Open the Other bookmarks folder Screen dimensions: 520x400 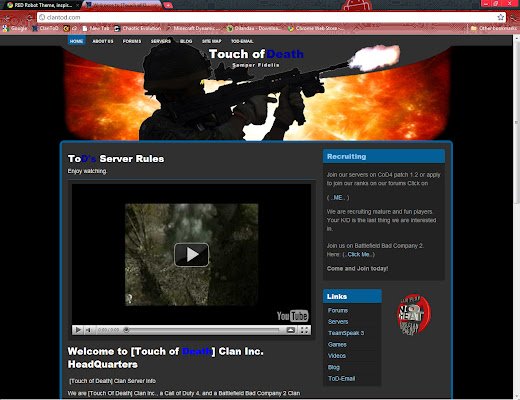coord(494,28)
